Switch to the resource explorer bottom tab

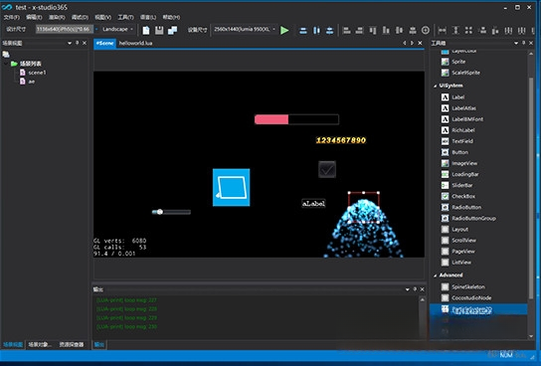71,344
